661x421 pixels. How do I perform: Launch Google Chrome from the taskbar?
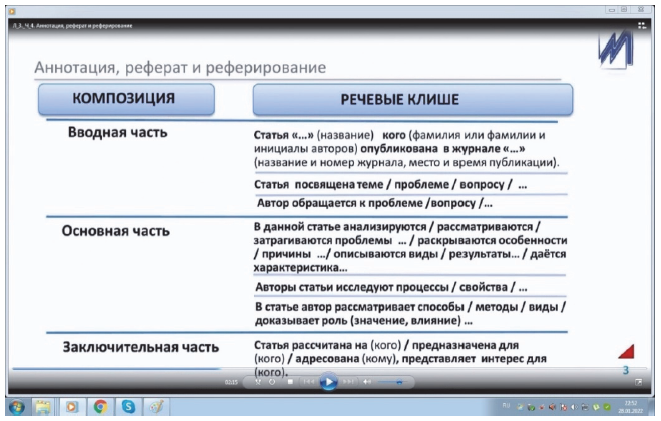pyautogui.click(x=100, y=407)
